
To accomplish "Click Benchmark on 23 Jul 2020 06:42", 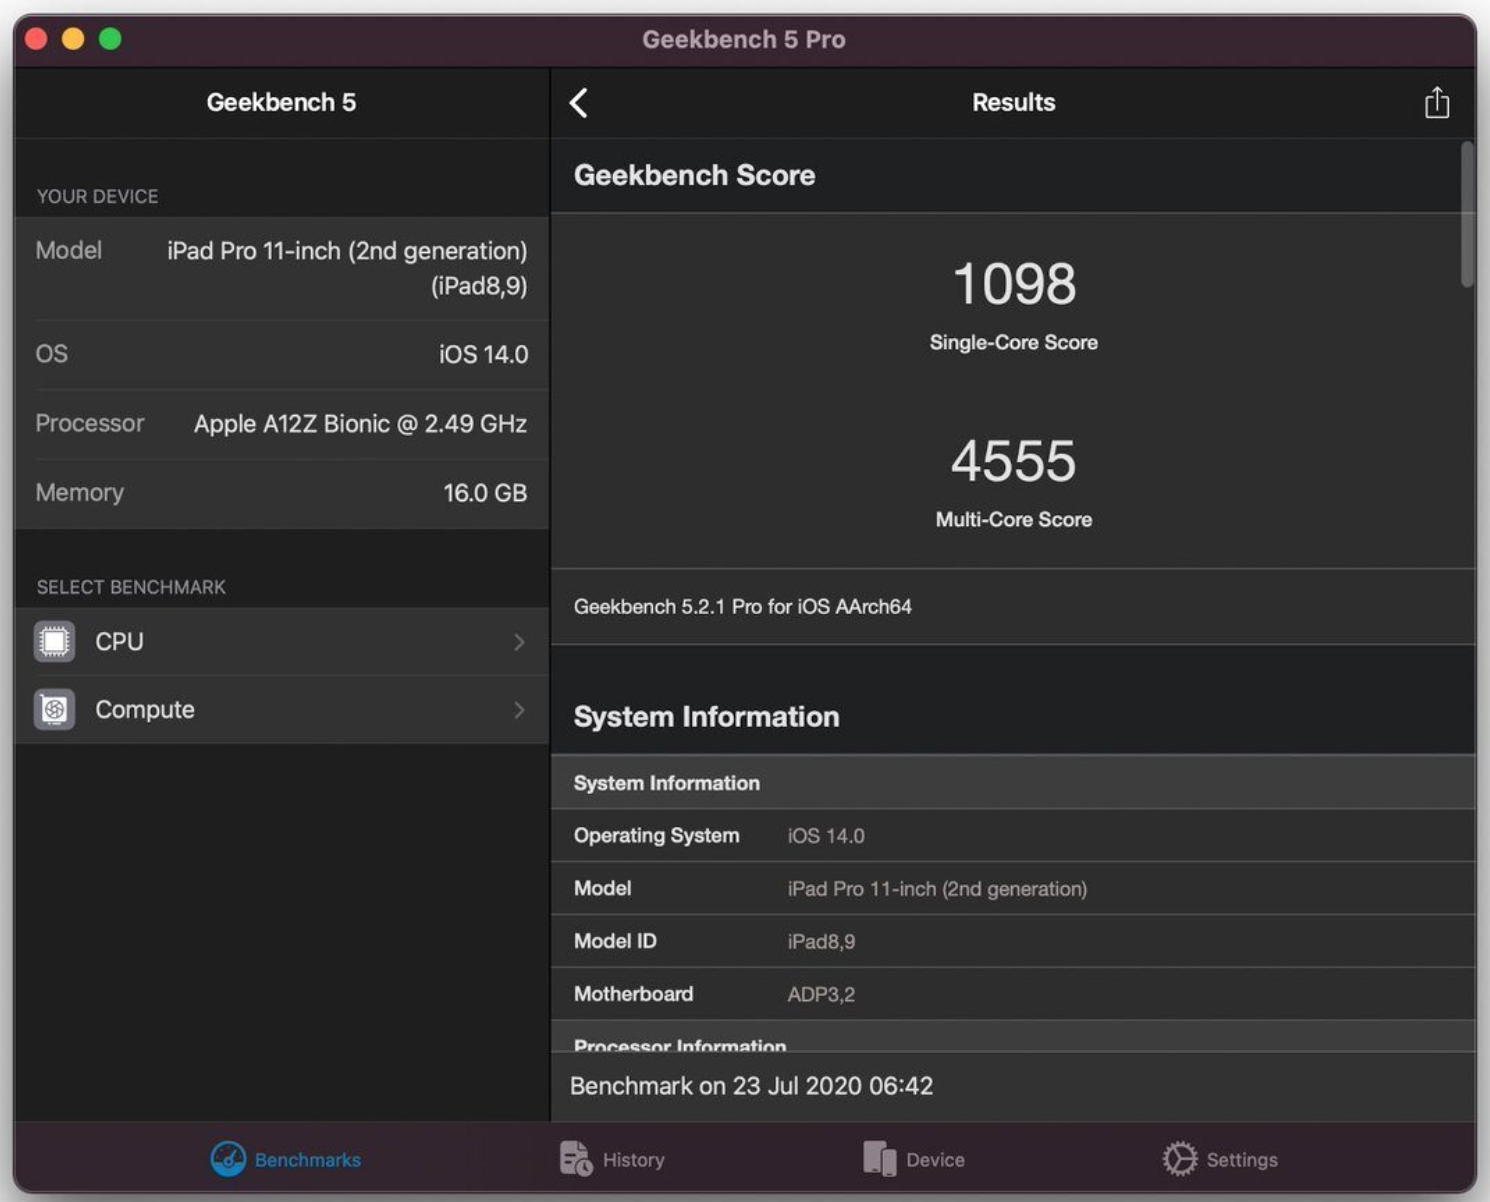I will point(751,1086).
